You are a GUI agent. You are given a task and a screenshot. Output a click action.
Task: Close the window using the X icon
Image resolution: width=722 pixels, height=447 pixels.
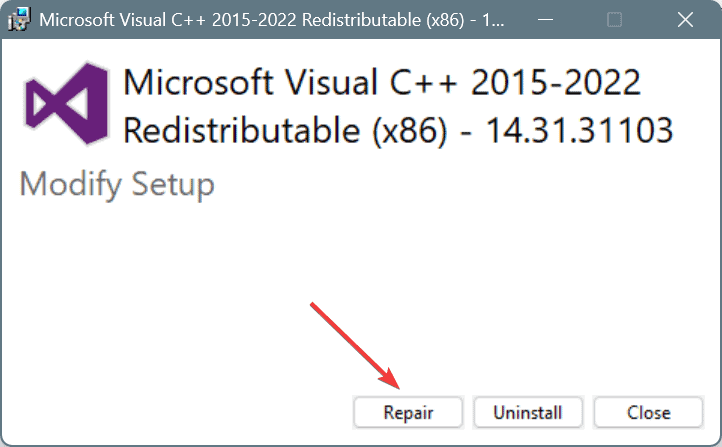[x=685, y=20]
